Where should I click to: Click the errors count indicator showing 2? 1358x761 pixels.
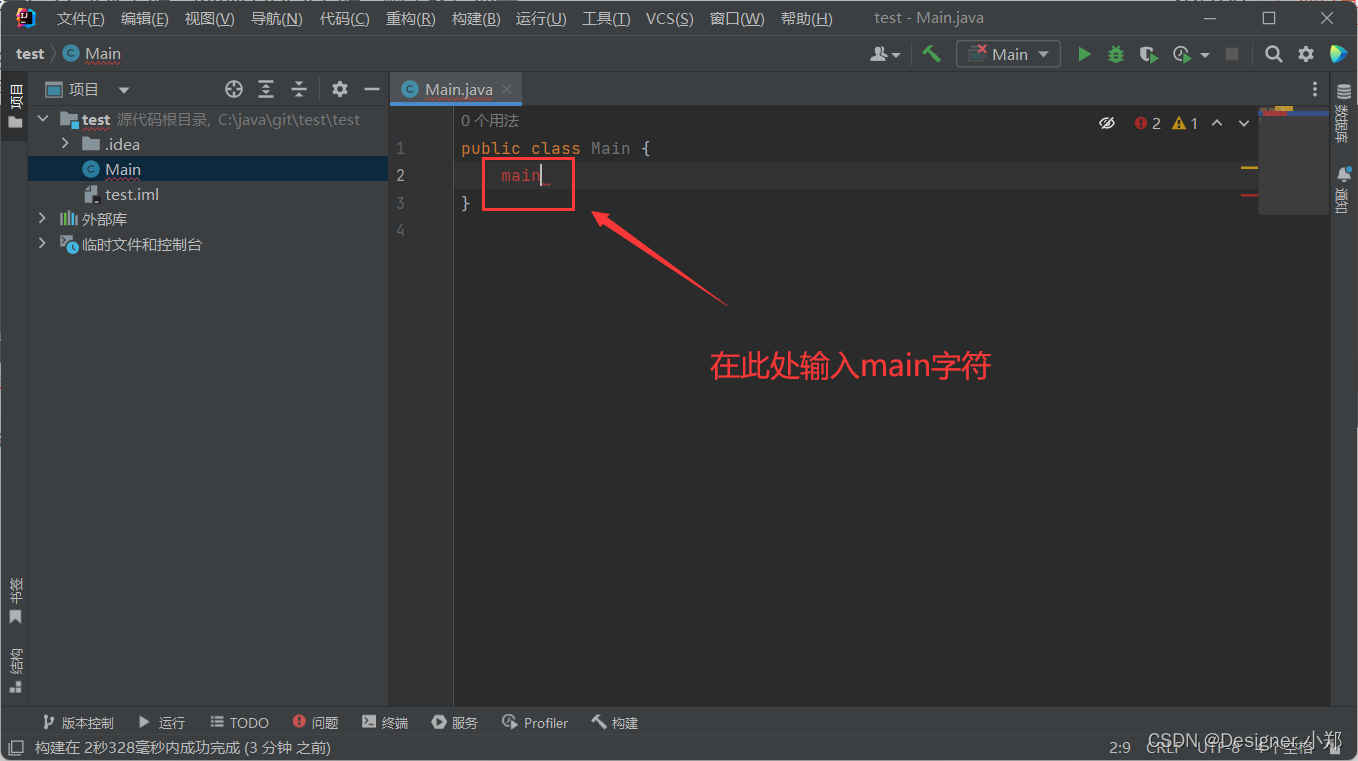tap(1147, 123)
